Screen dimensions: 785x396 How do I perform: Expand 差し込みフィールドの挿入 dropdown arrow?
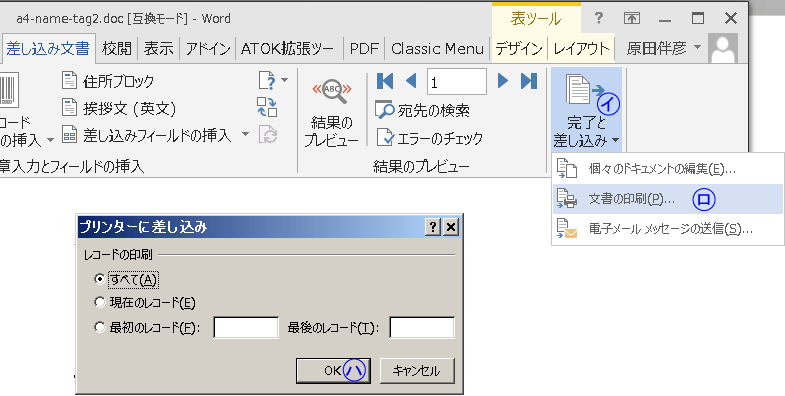[x=245, y=134]
